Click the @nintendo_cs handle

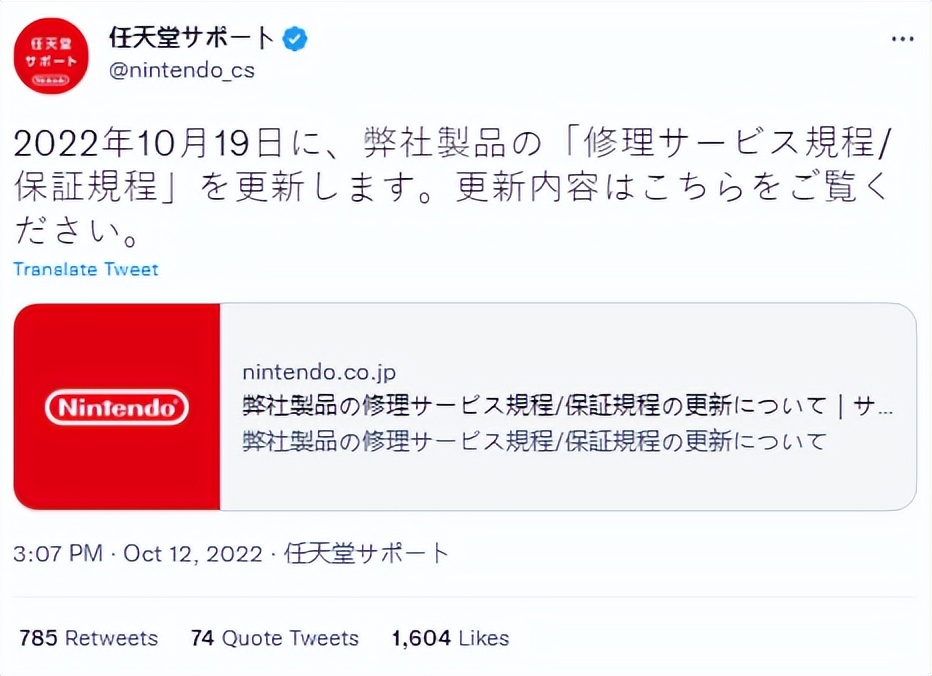[182, 70]
